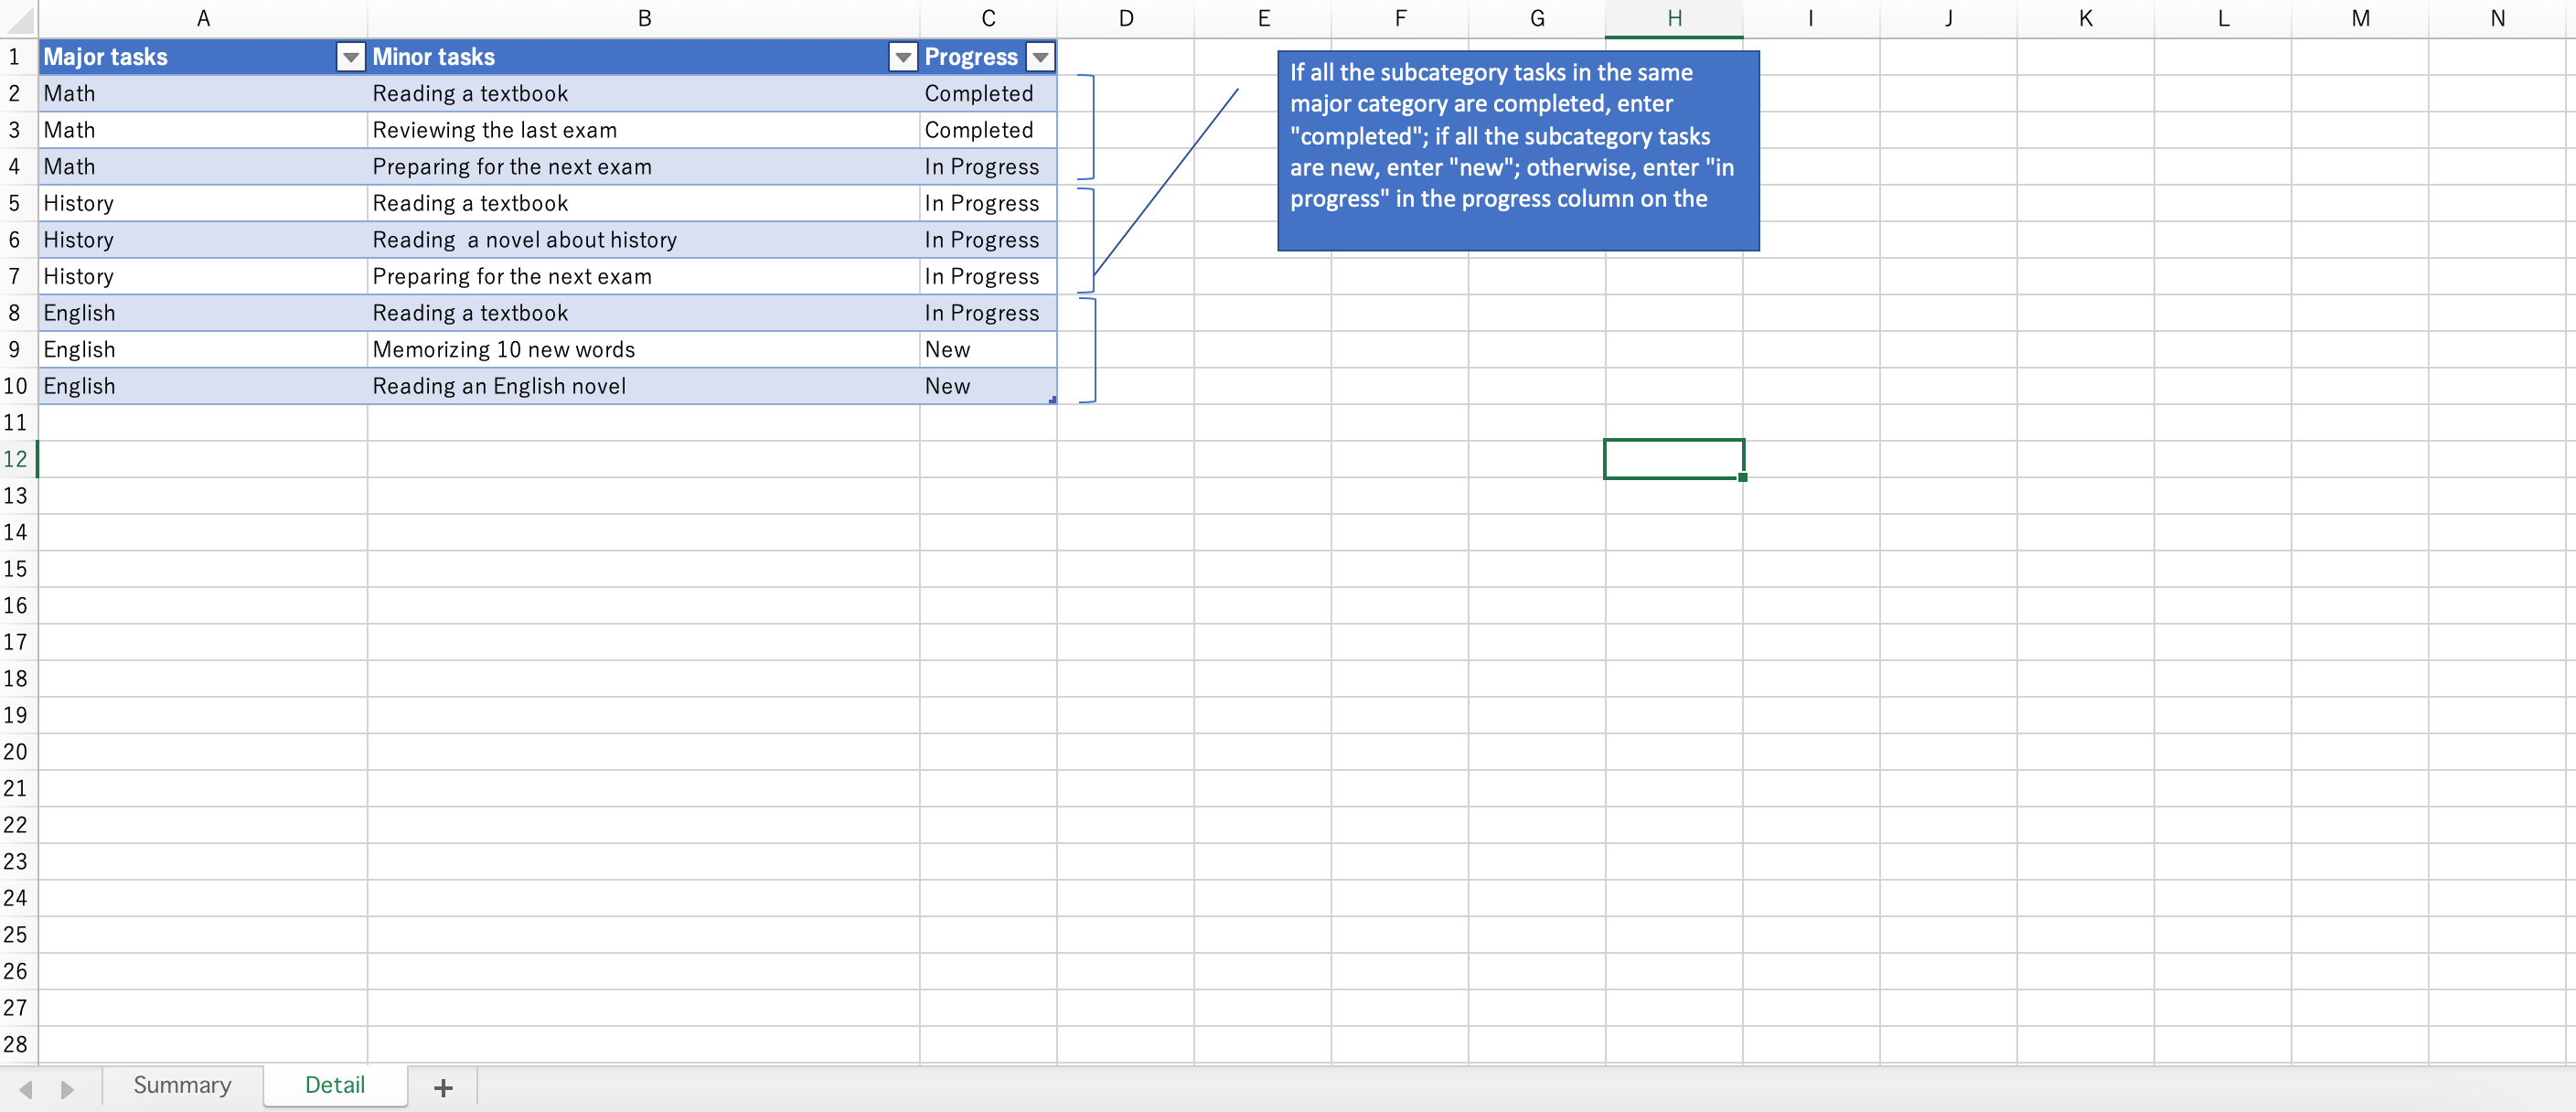Select 'Reading a textbook' in English row 8

tap(644, 313)
